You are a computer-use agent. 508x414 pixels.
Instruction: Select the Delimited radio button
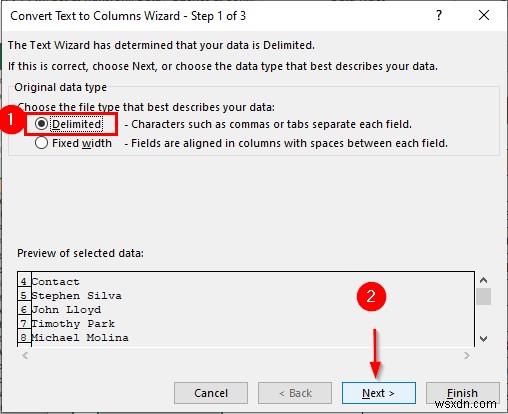41,124
